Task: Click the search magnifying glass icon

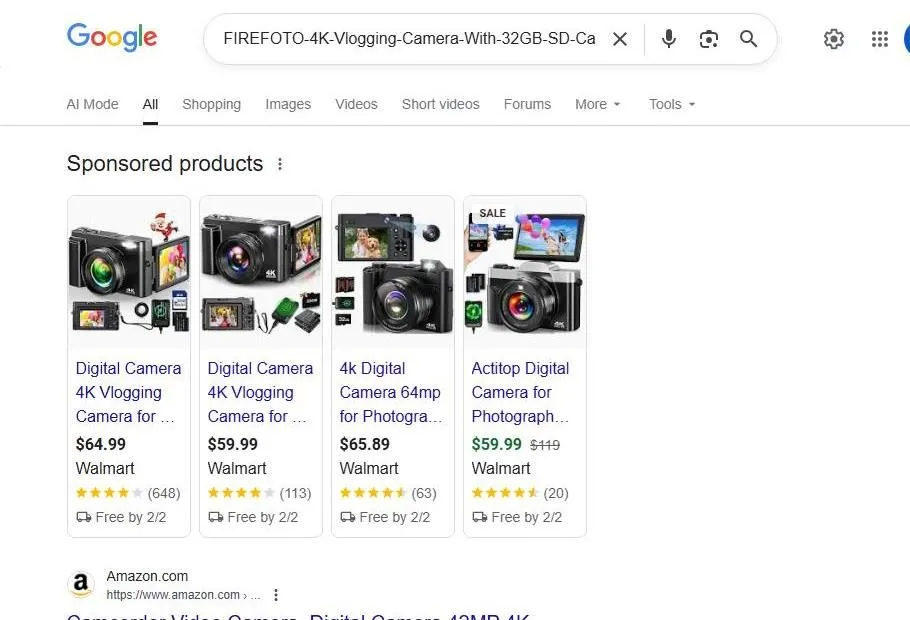Action: click(x=748, y=39)
